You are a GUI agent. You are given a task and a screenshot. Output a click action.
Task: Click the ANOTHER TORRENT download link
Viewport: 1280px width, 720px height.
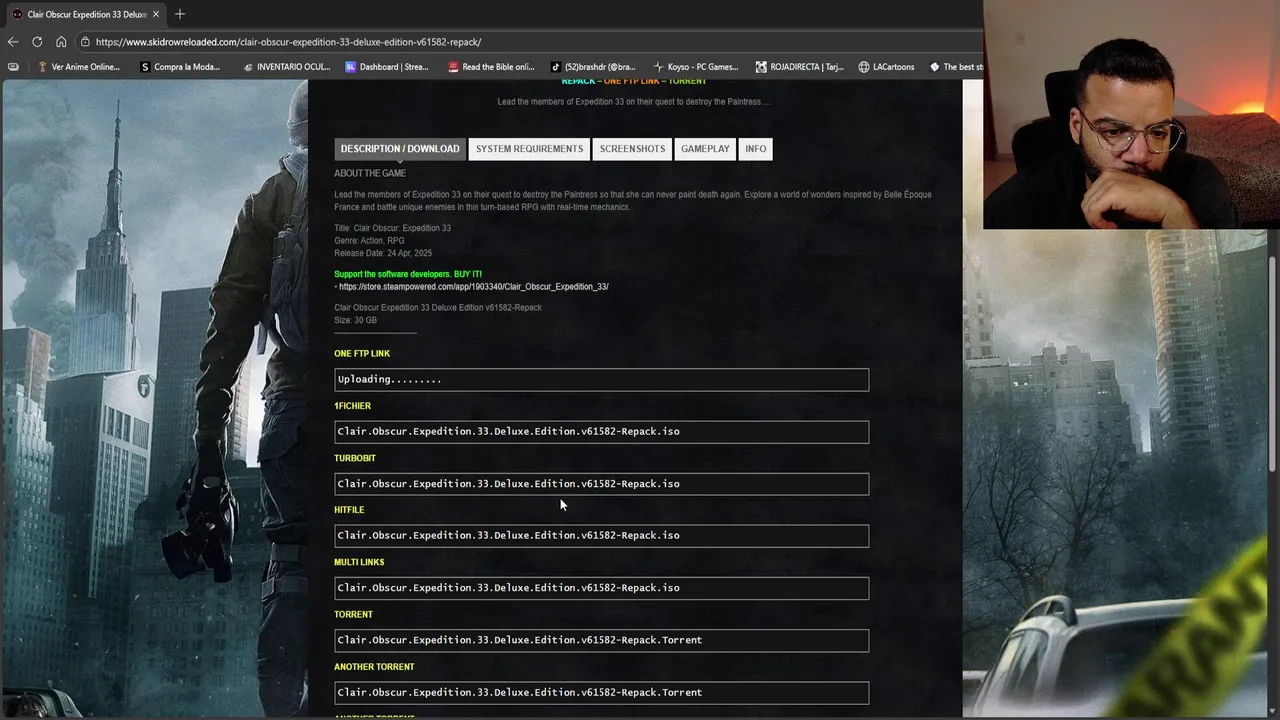point(601,692)
